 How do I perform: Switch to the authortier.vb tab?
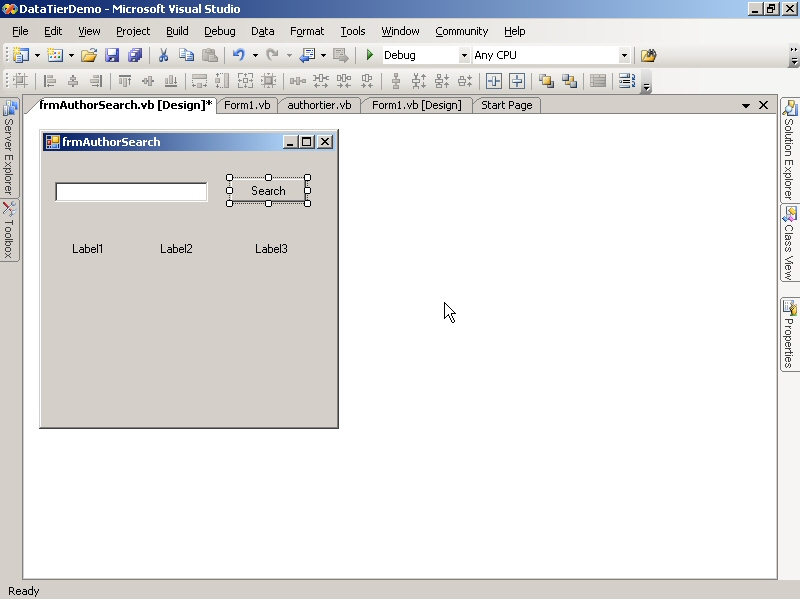[x=319, y=105]
